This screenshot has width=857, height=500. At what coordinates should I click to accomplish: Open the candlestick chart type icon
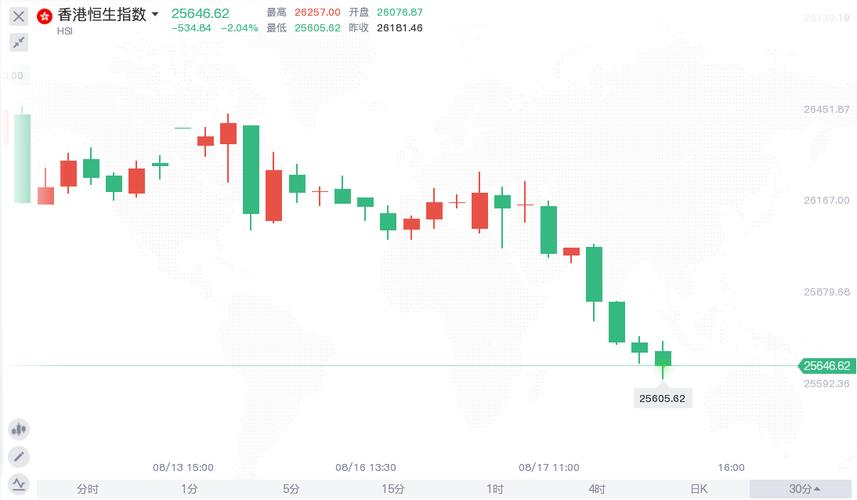18,428
